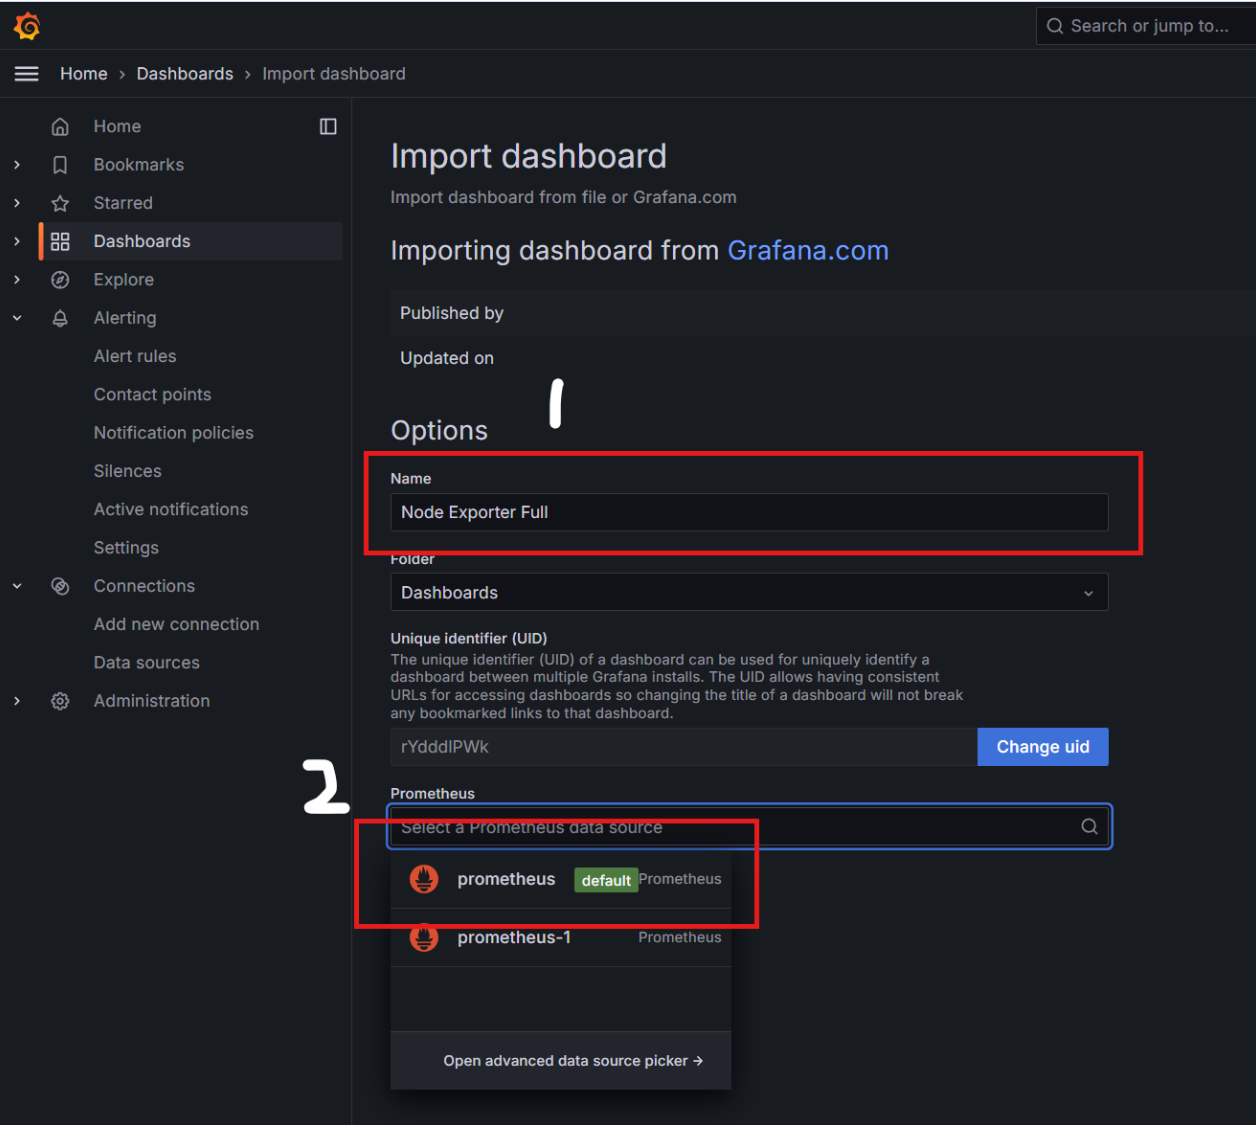Open Notification policies under Alerting
Image resolution: width=1256 pixels, height=1125 pixels.
pos(174,433)
